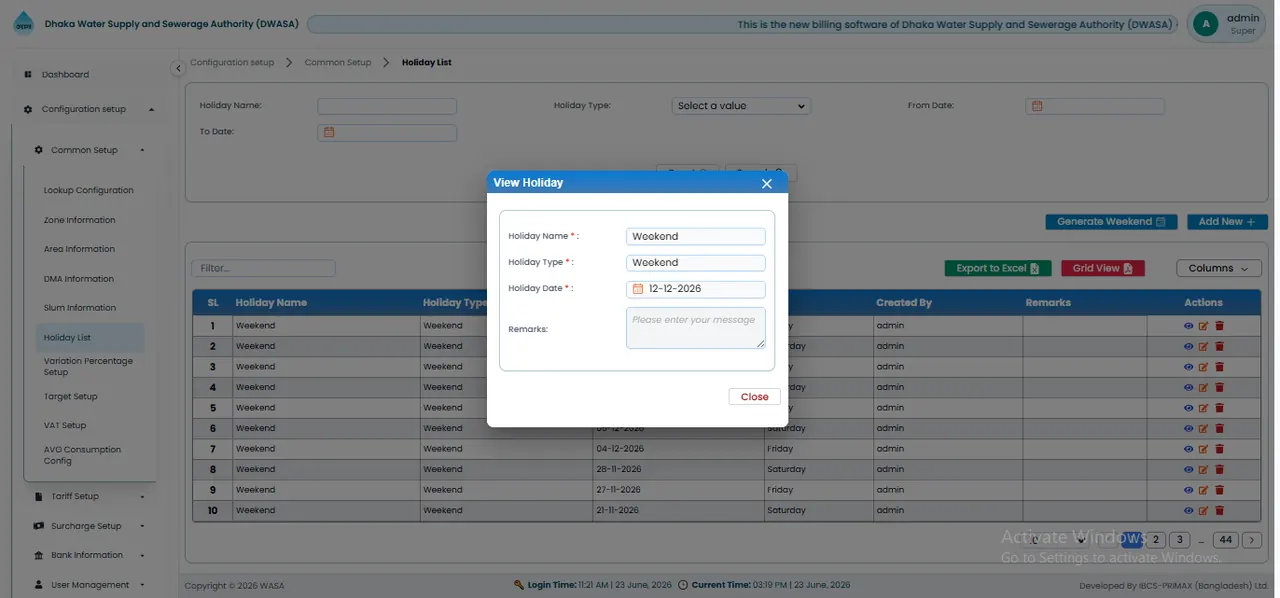1280x598 pixels.
Task: View holiday details for row 2
Action: 1189,346
